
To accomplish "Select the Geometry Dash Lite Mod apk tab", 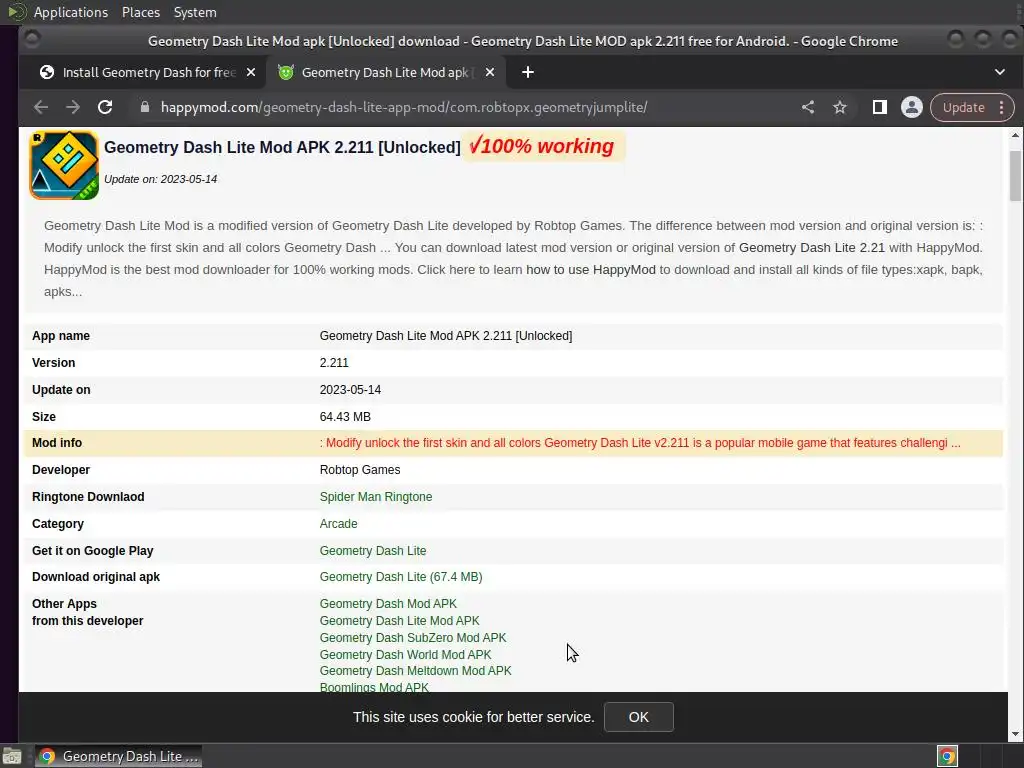I will (x=385, y=72).
